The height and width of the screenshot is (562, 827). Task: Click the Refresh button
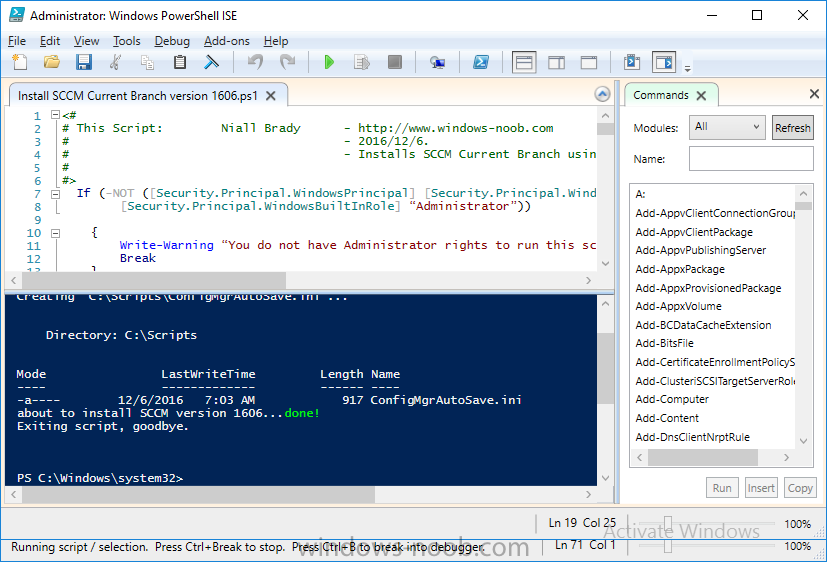(x=792, y=128)
